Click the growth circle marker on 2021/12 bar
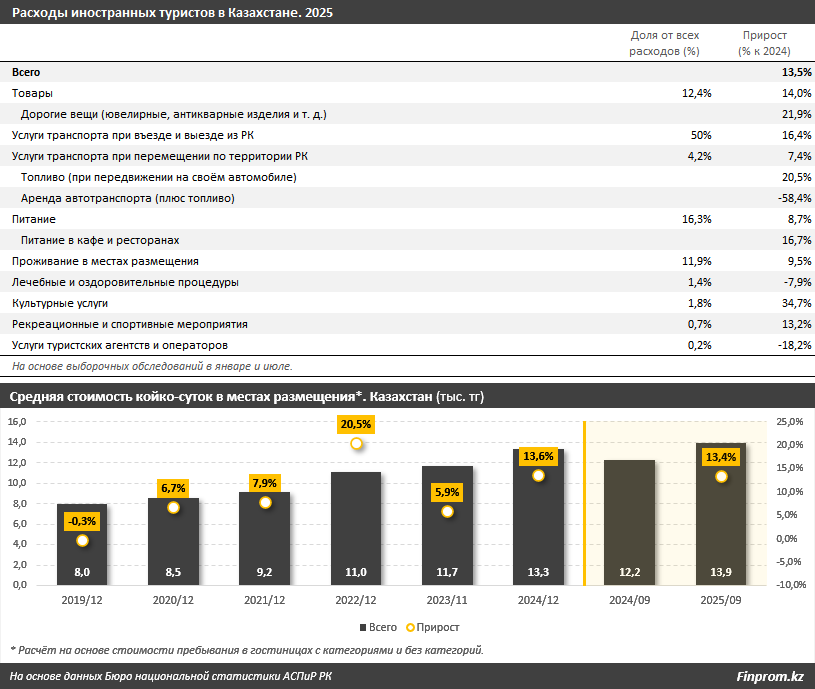 265,502
